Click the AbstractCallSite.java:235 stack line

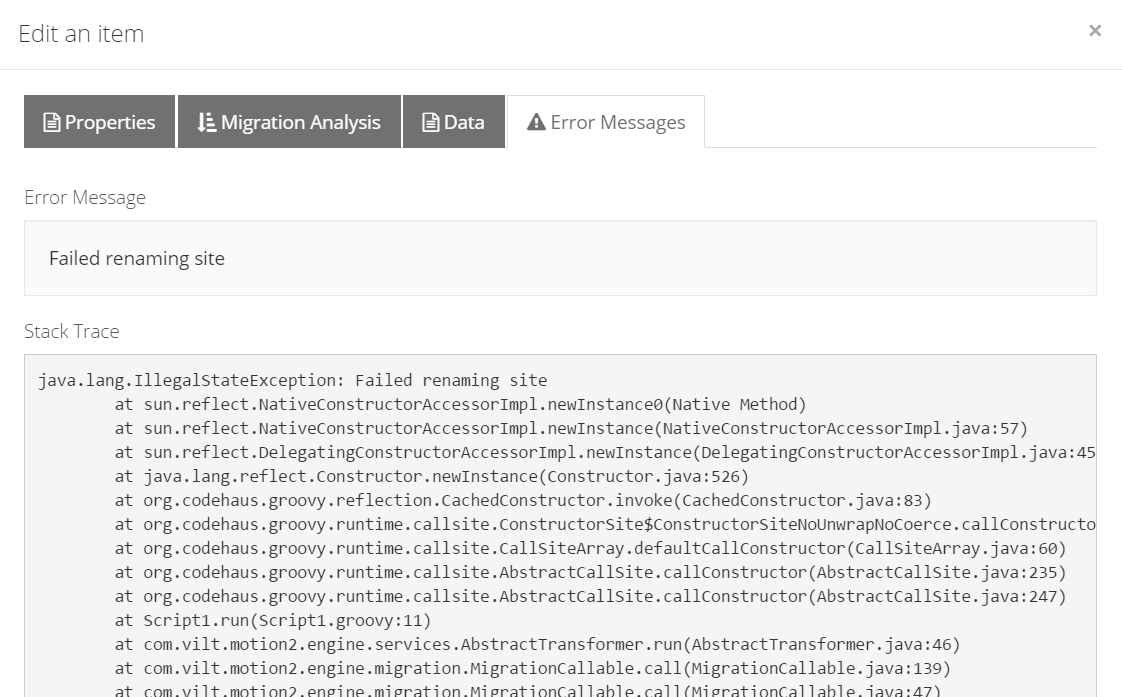coord(590,572)
